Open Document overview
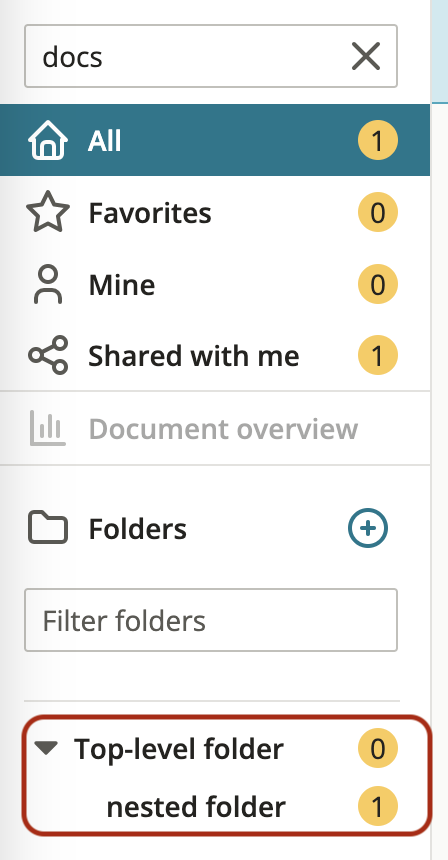448x860 pixels. [215, 428]
